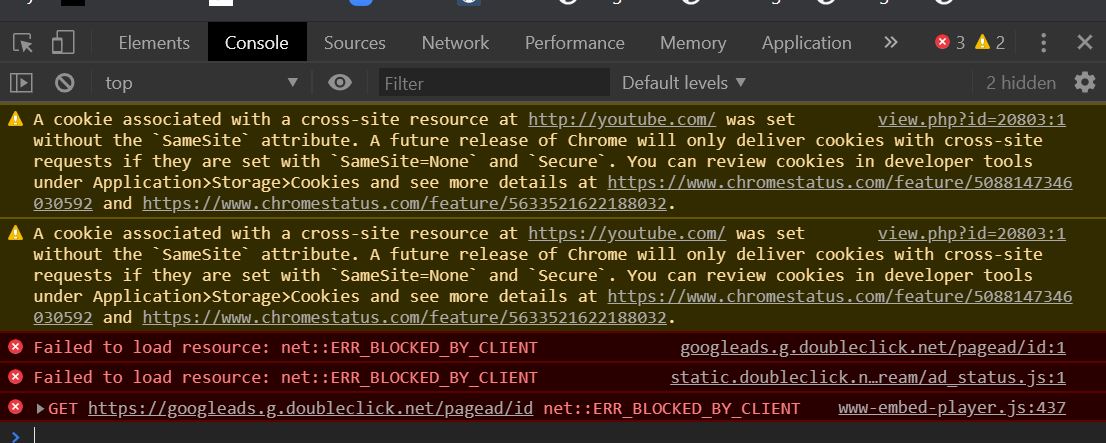Show the console sidebar icon

pyautogui.click(x=21, y=83)
